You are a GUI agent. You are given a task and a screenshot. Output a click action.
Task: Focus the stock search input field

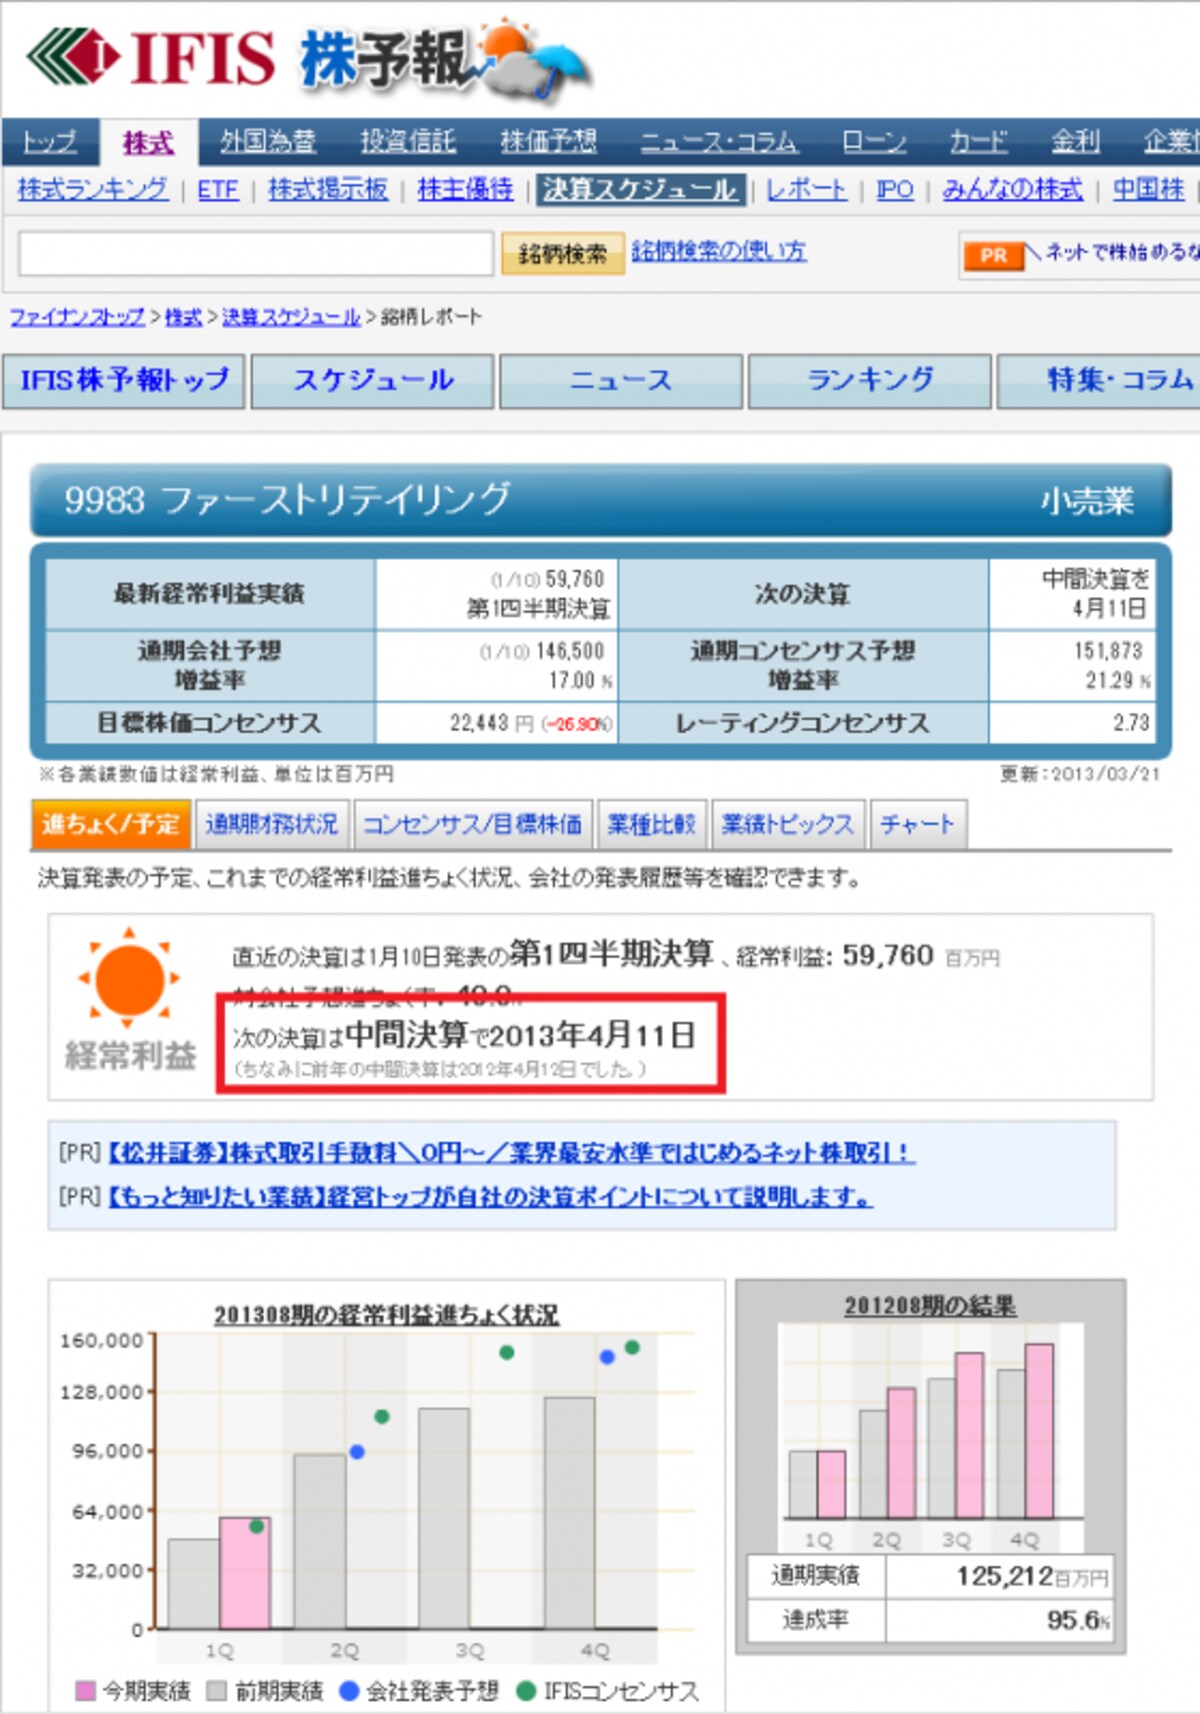[x=256, y=254]
